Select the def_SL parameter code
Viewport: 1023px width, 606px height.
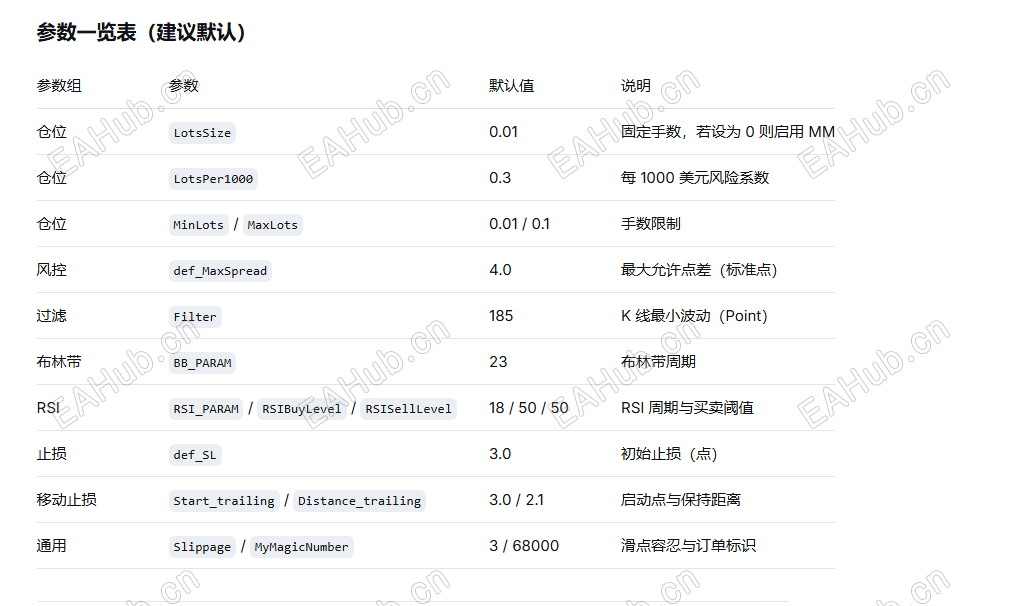(195, 455)
